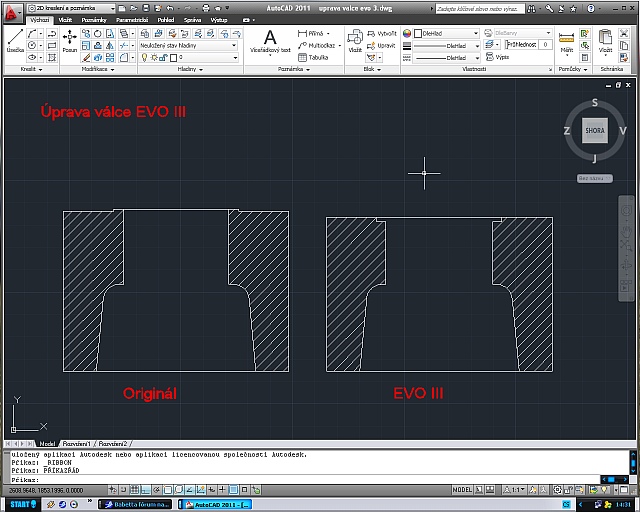
Task: Open the 2D kreslení a poznámka workspace dropdown
Action: click(x=71, y=8)
